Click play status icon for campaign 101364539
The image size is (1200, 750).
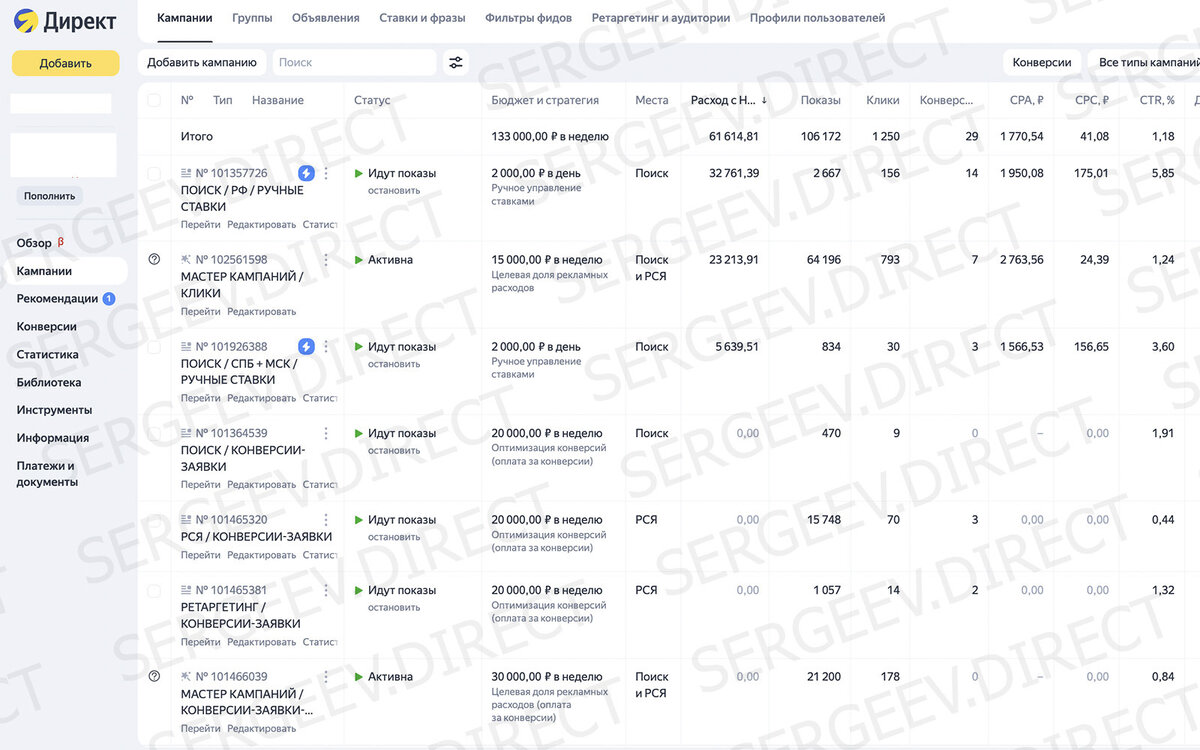tap(359, 433)
